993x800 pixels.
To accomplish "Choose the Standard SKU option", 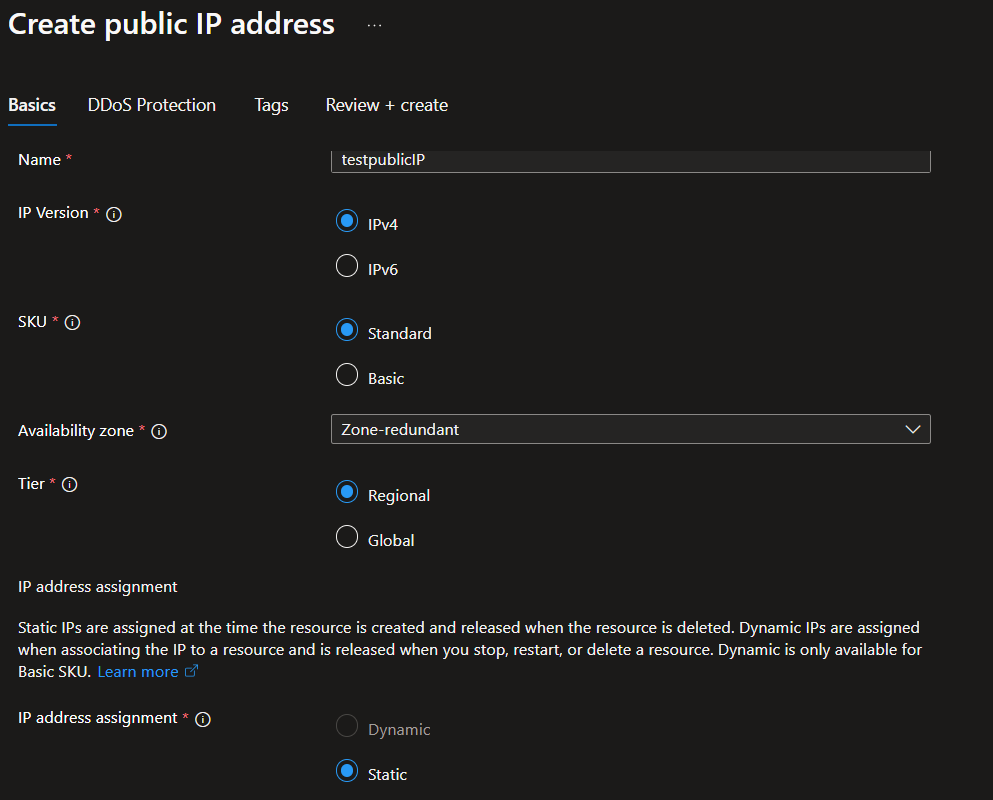I will 346,330.
